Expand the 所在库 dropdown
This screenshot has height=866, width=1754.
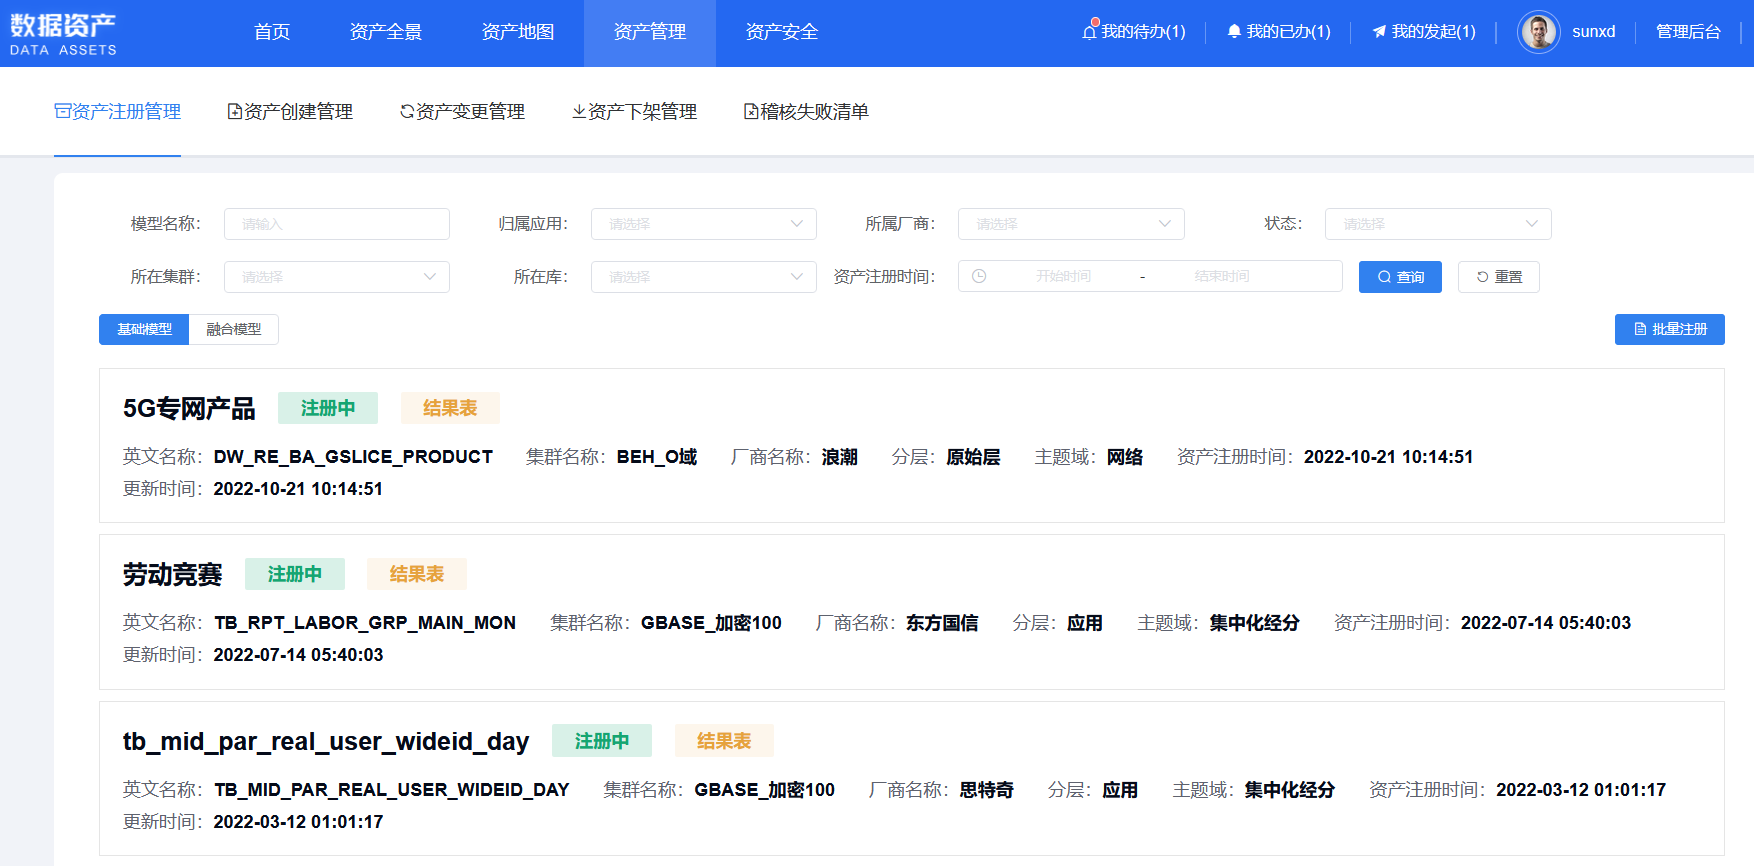704,277
